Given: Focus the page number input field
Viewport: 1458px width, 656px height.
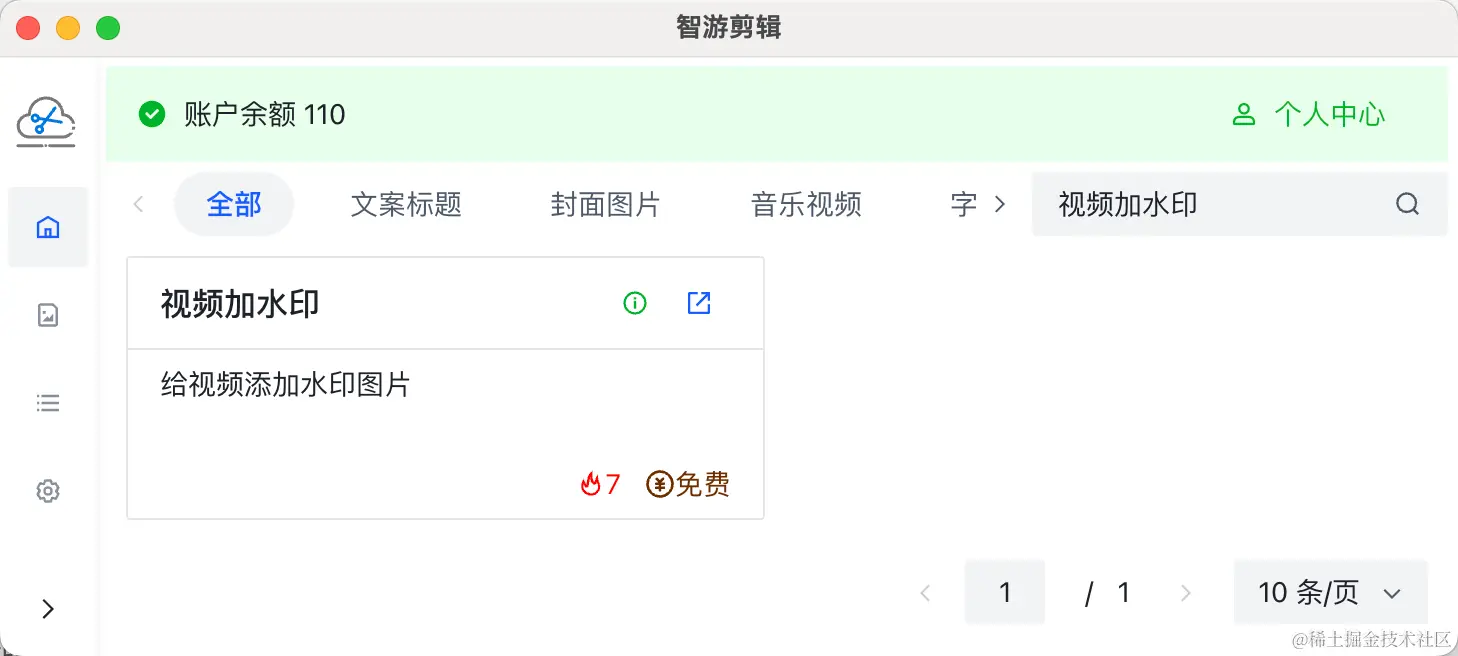Looking at the screenshot, I should pos(1005,593).
